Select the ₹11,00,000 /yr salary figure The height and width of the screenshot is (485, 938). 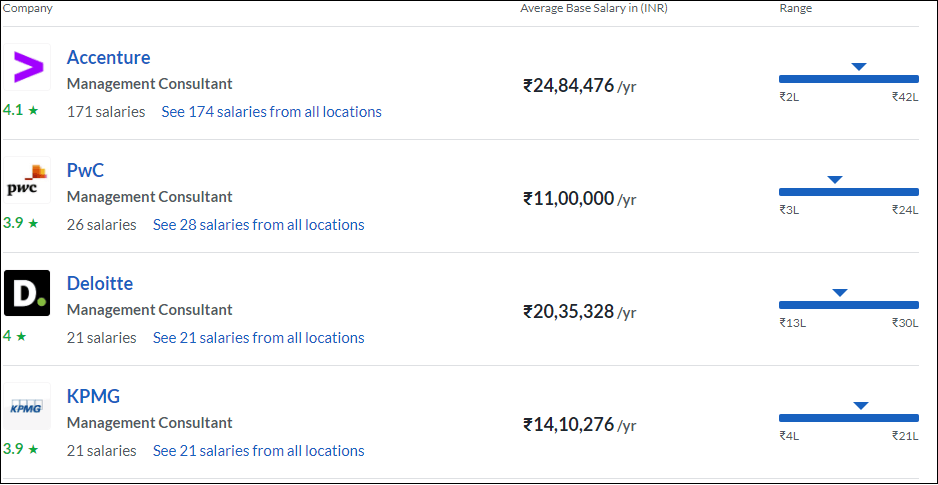pos(580,199)
